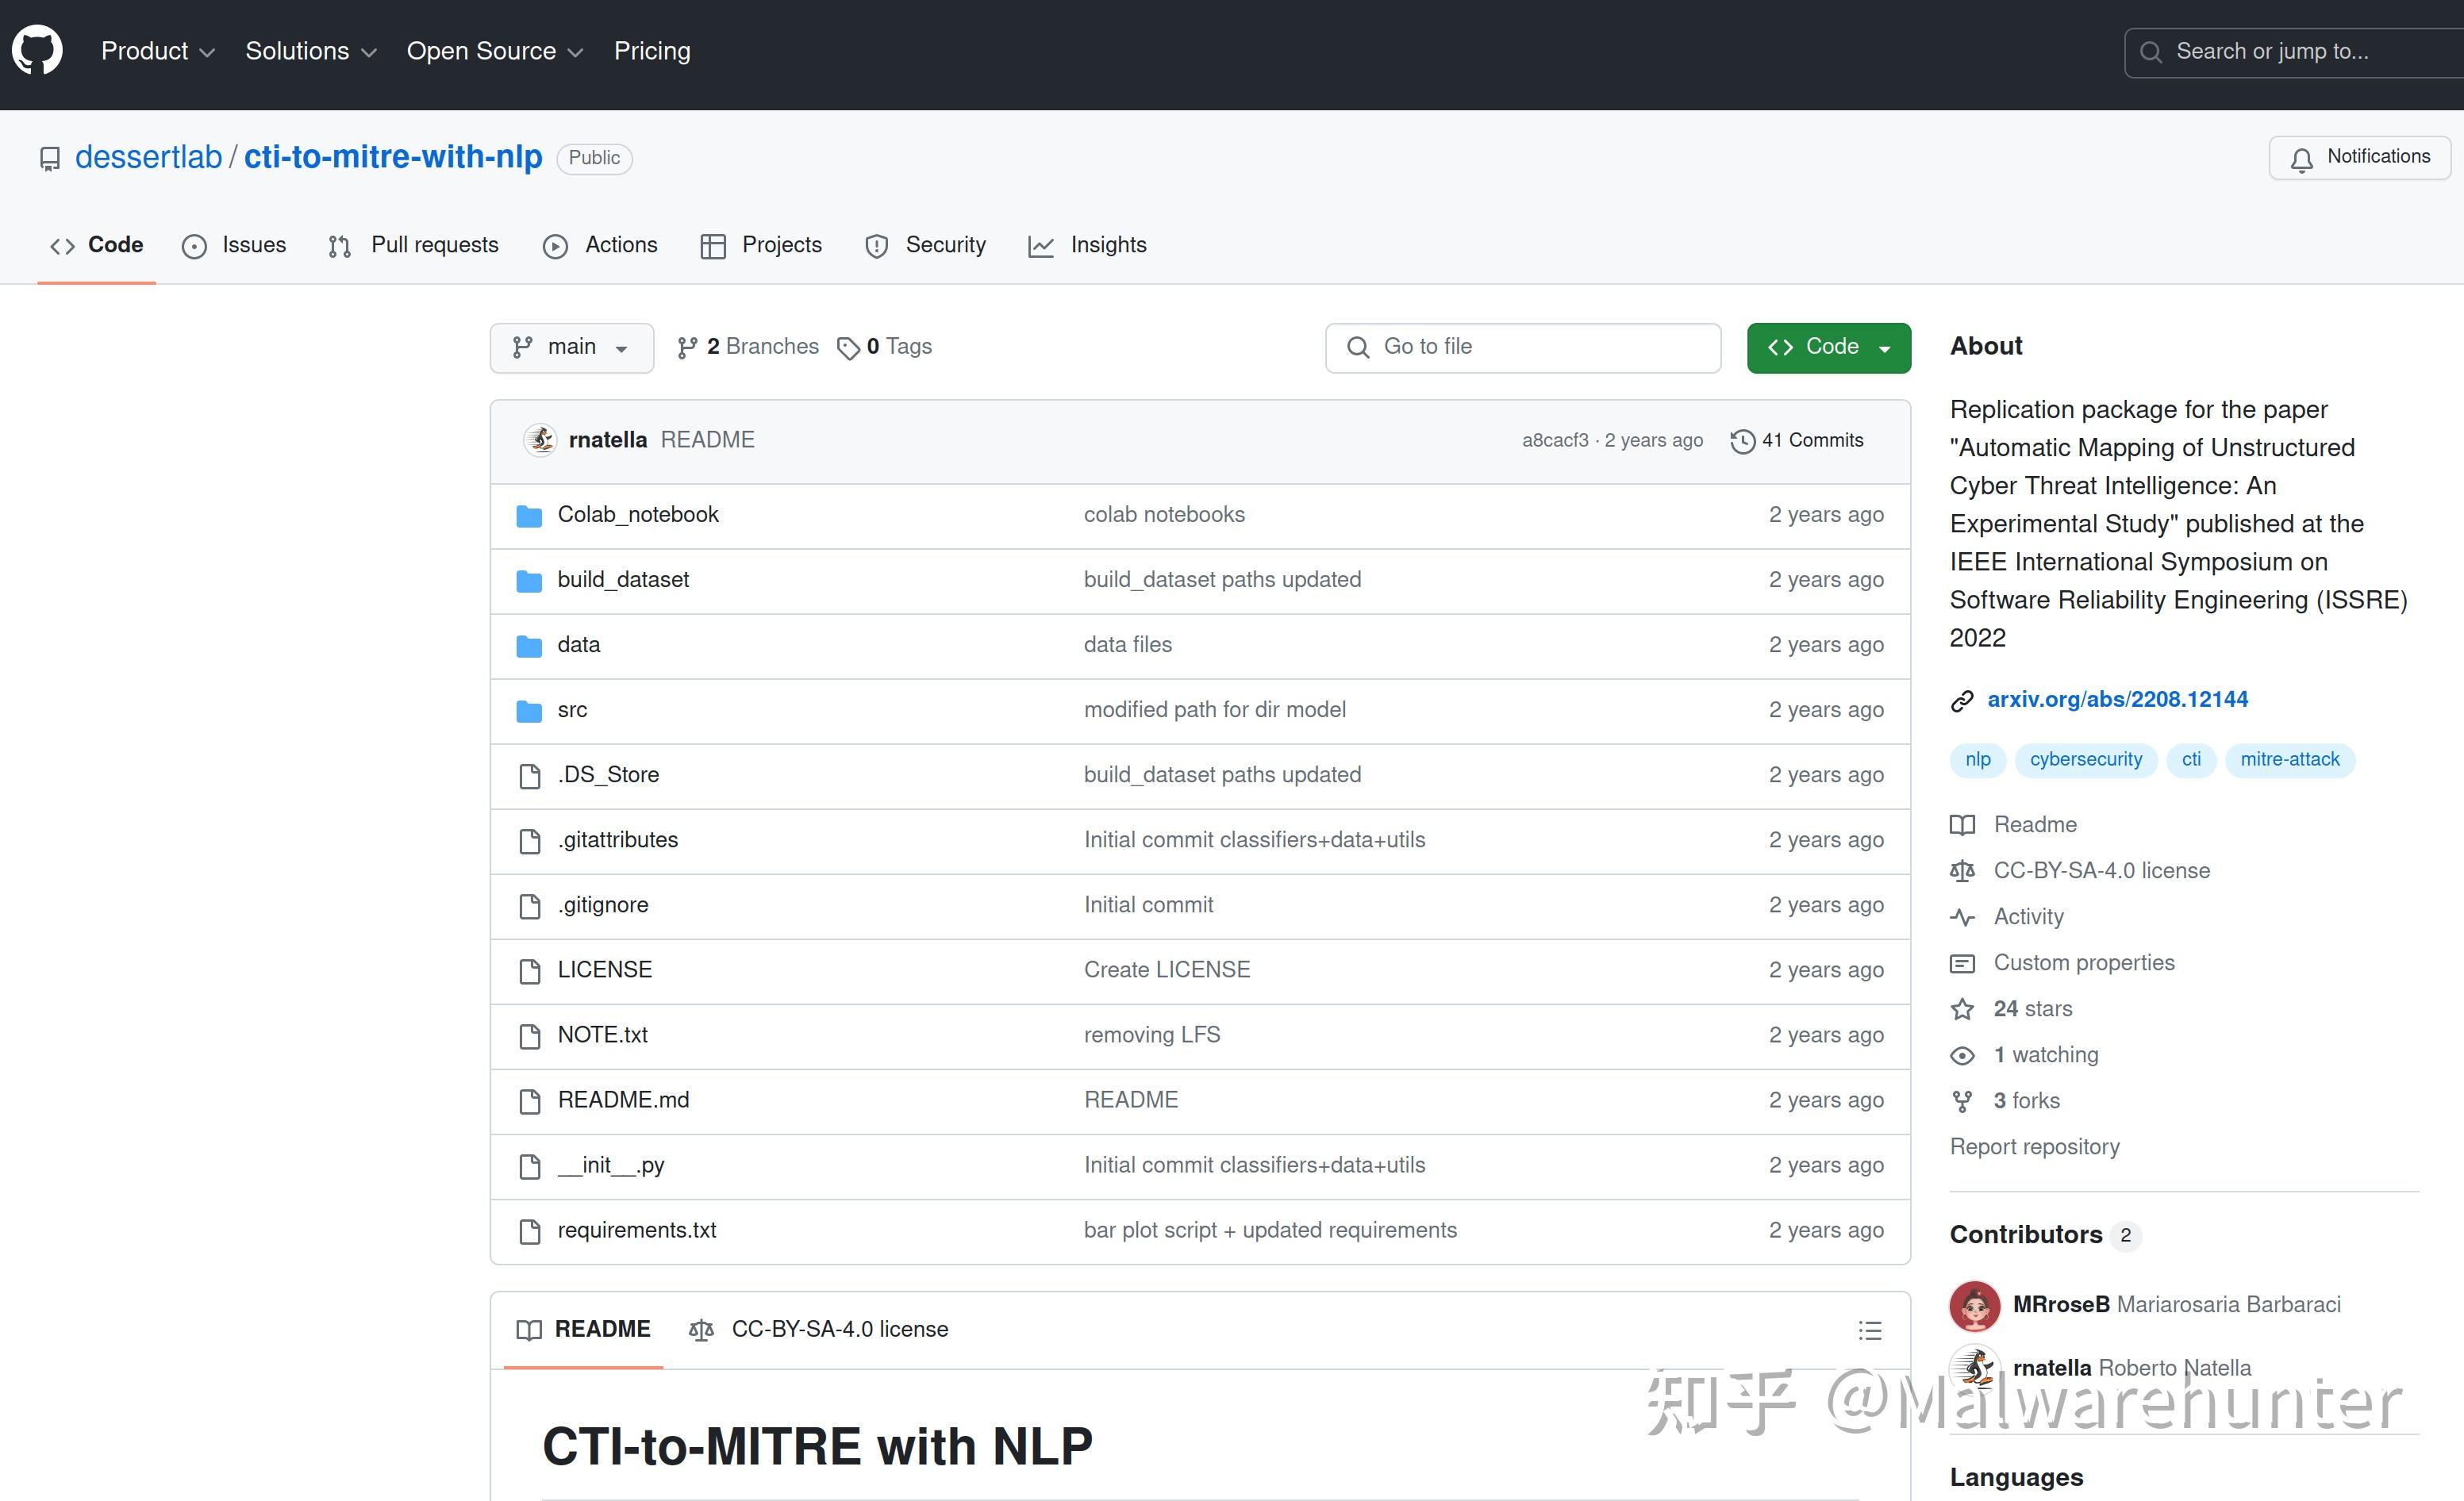Click the GitHub logo icon

37,49
